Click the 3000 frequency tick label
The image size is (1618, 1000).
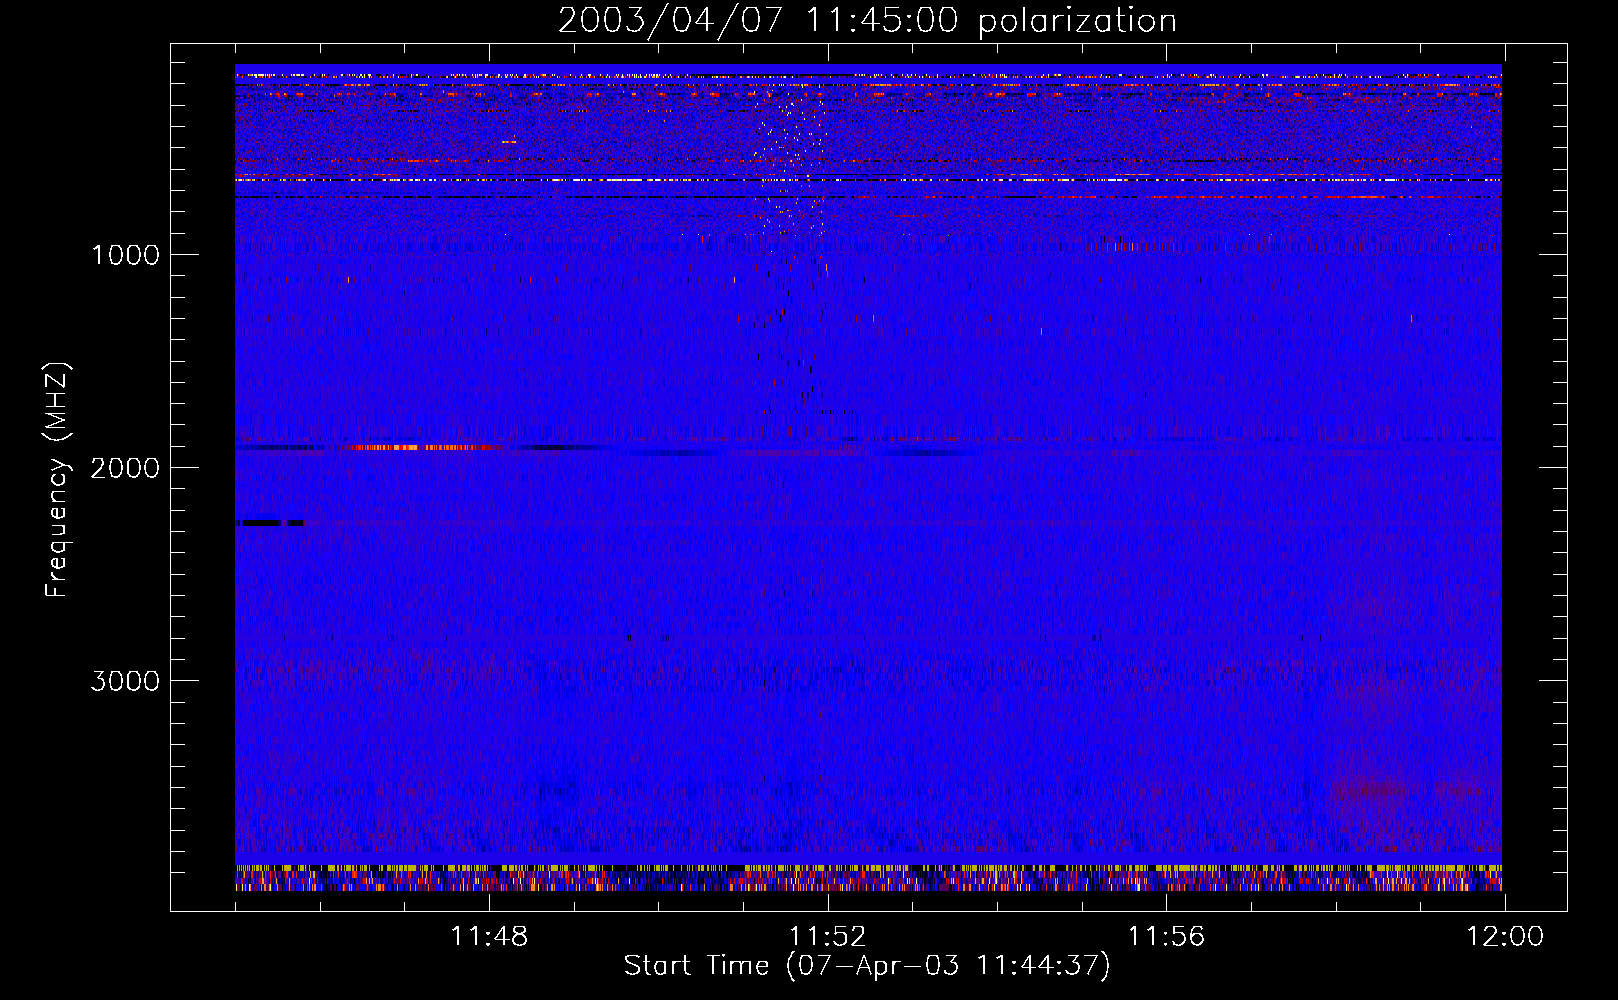click(125, 680)
